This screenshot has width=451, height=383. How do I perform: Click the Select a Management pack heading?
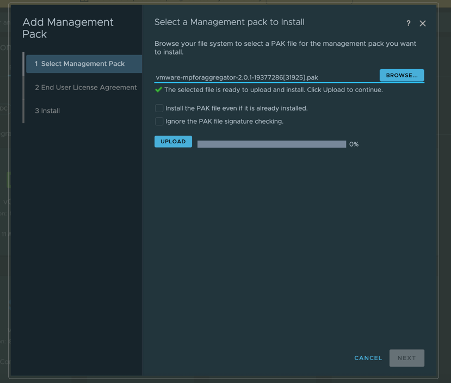coord(229,22)
